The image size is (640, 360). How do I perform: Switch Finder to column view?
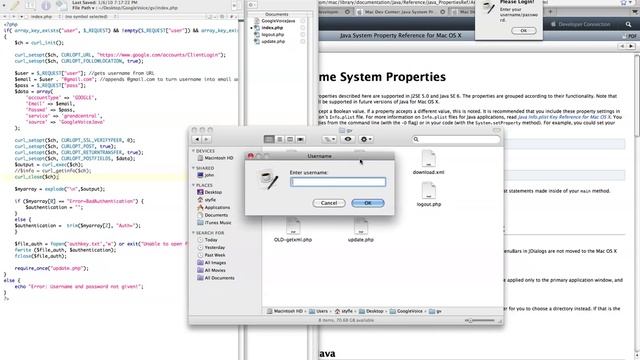pos(290,139)
